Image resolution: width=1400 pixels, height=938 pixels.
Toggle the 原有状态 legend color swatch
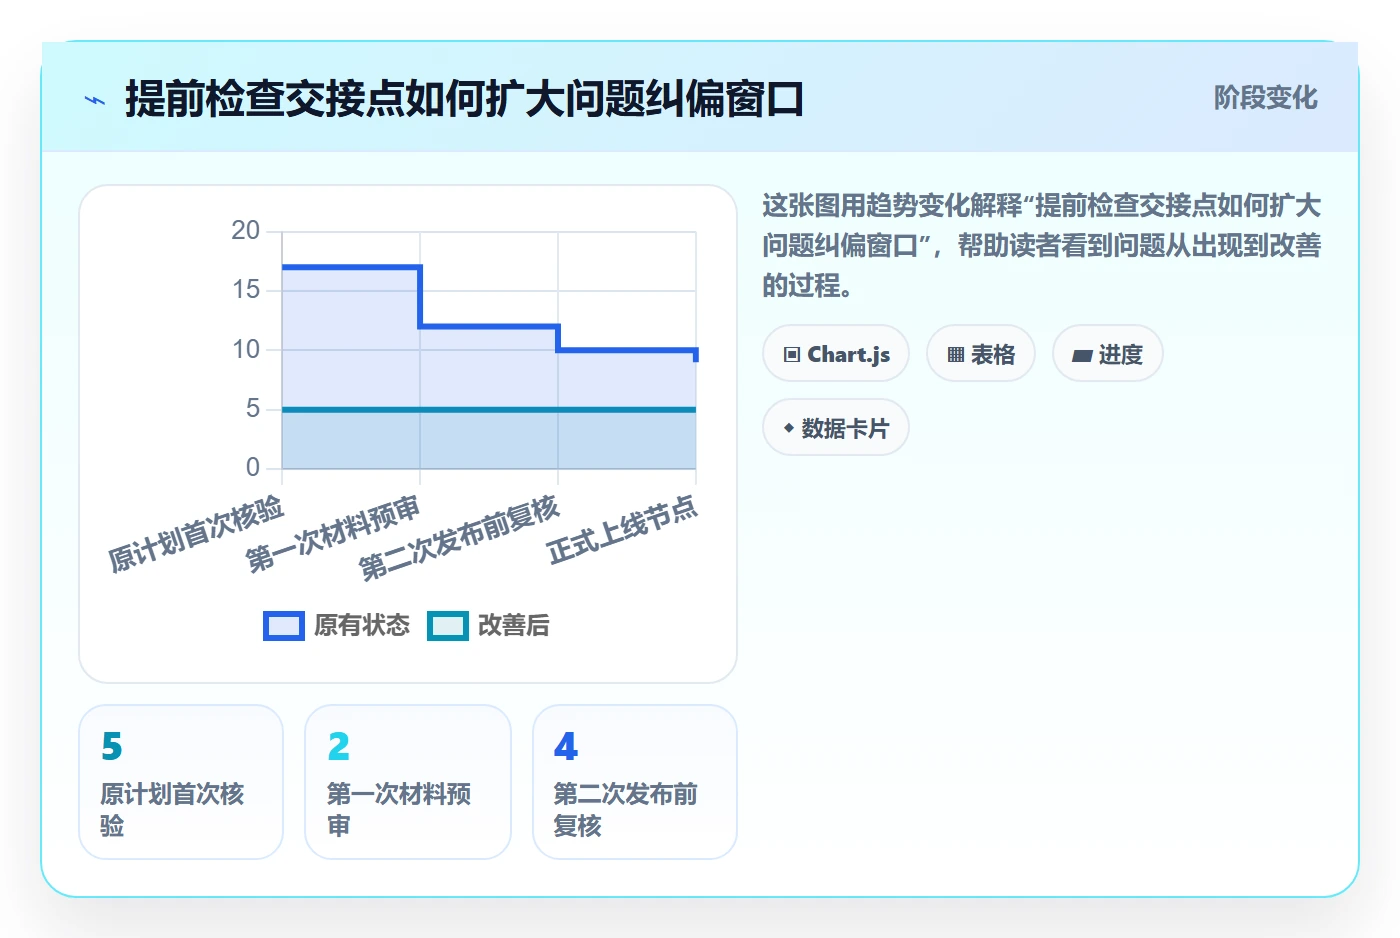tap(284, 626)
